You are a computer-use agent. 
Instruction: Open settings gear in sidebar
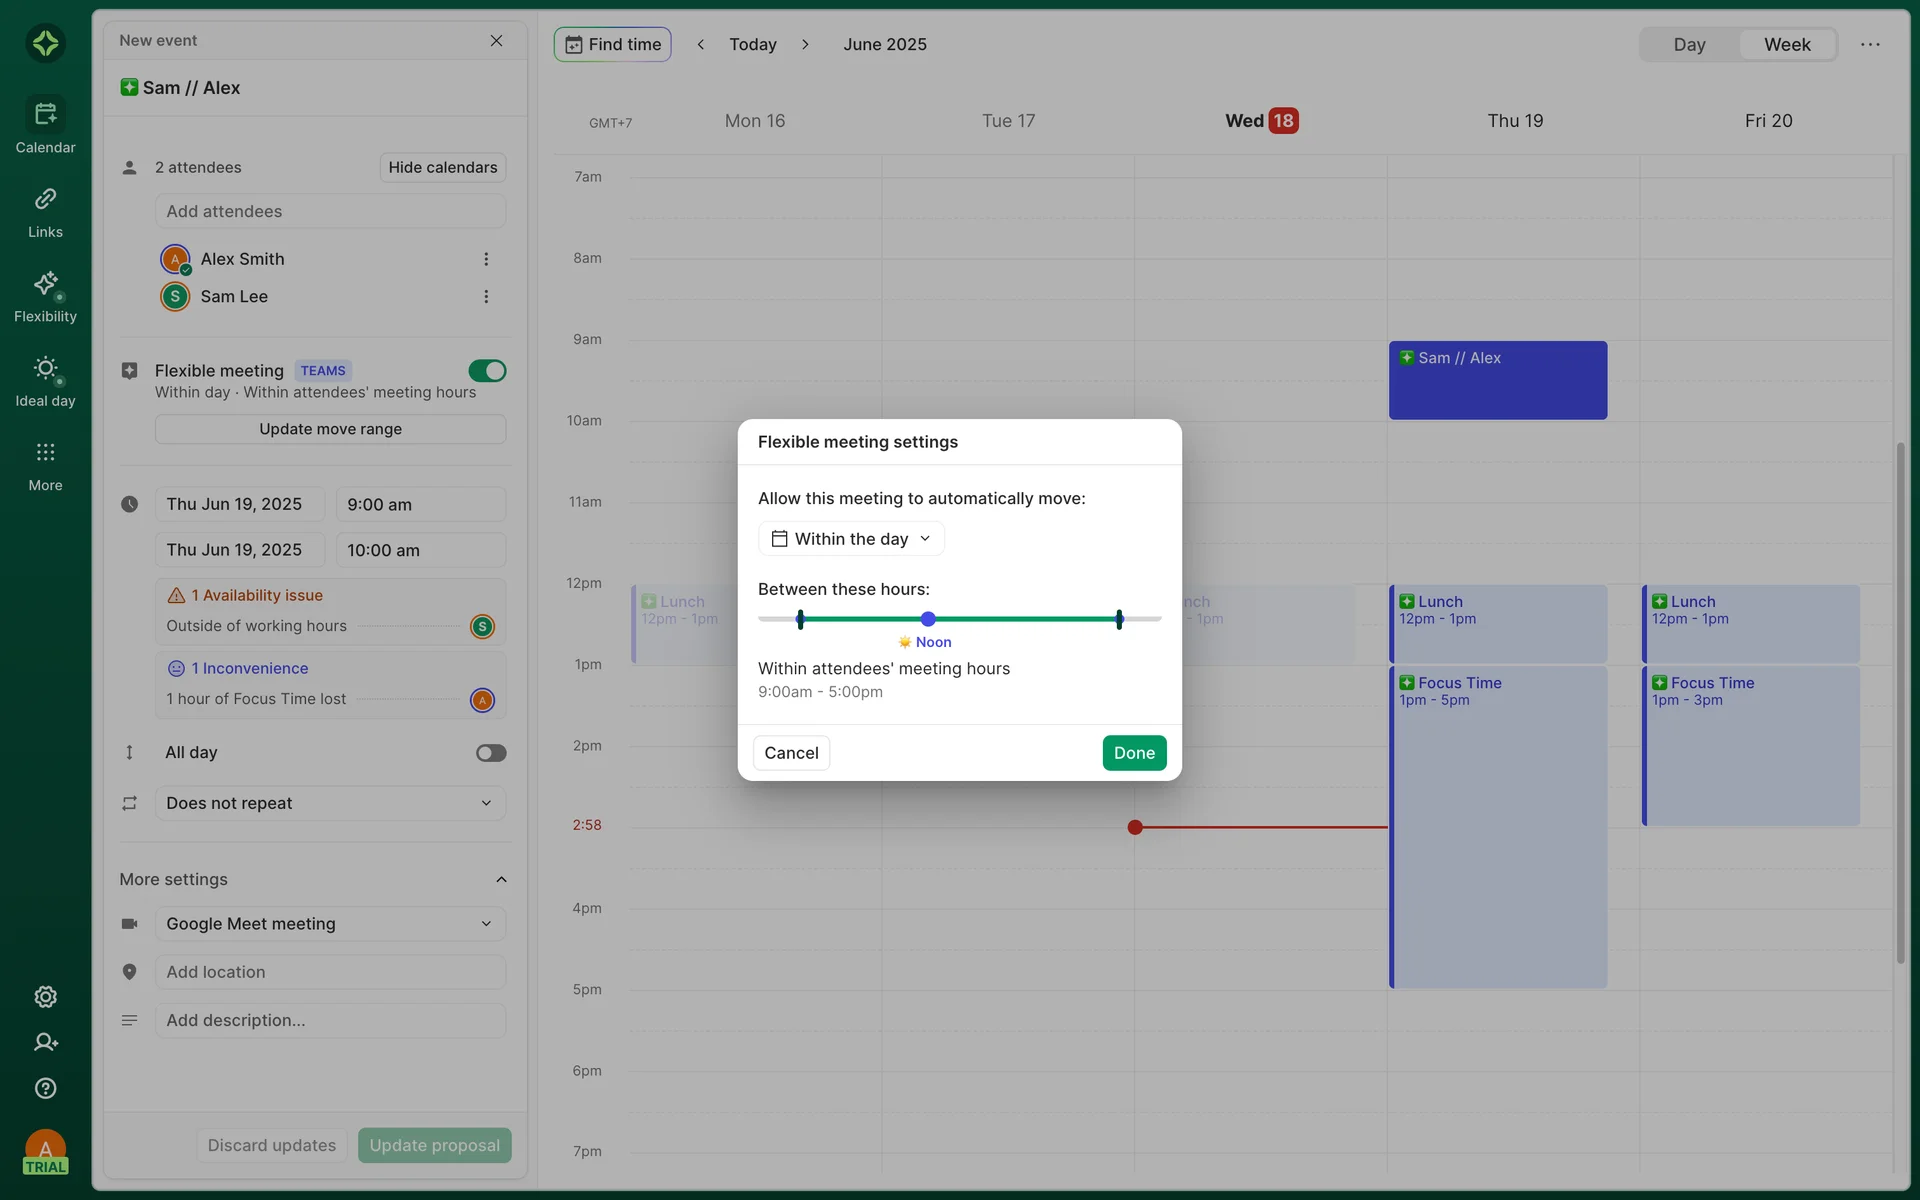(45, 997)
